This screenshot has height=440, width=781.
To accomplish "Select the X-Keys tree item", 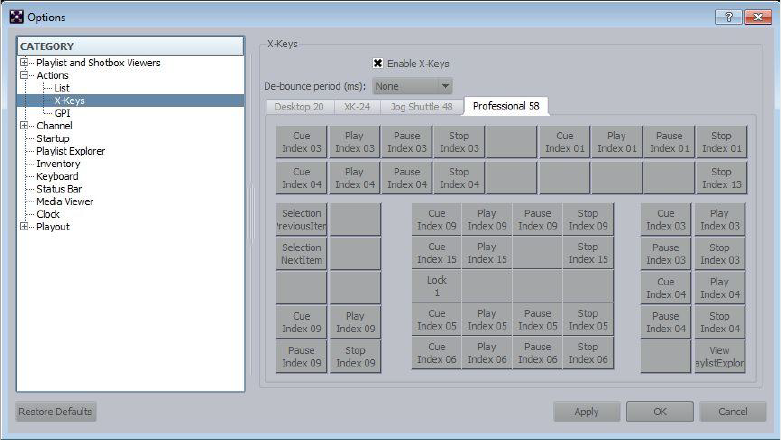I will coord(69,100).
